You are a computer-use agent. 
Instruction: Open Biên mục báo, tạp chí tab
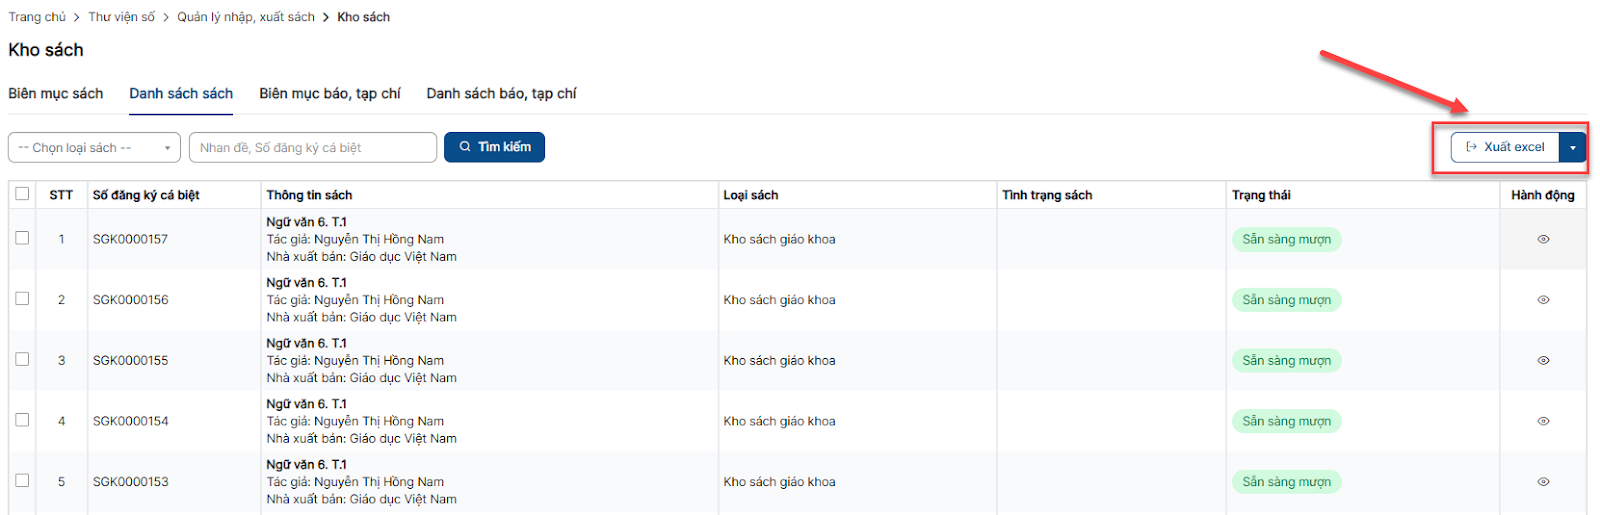click(330, 93)
